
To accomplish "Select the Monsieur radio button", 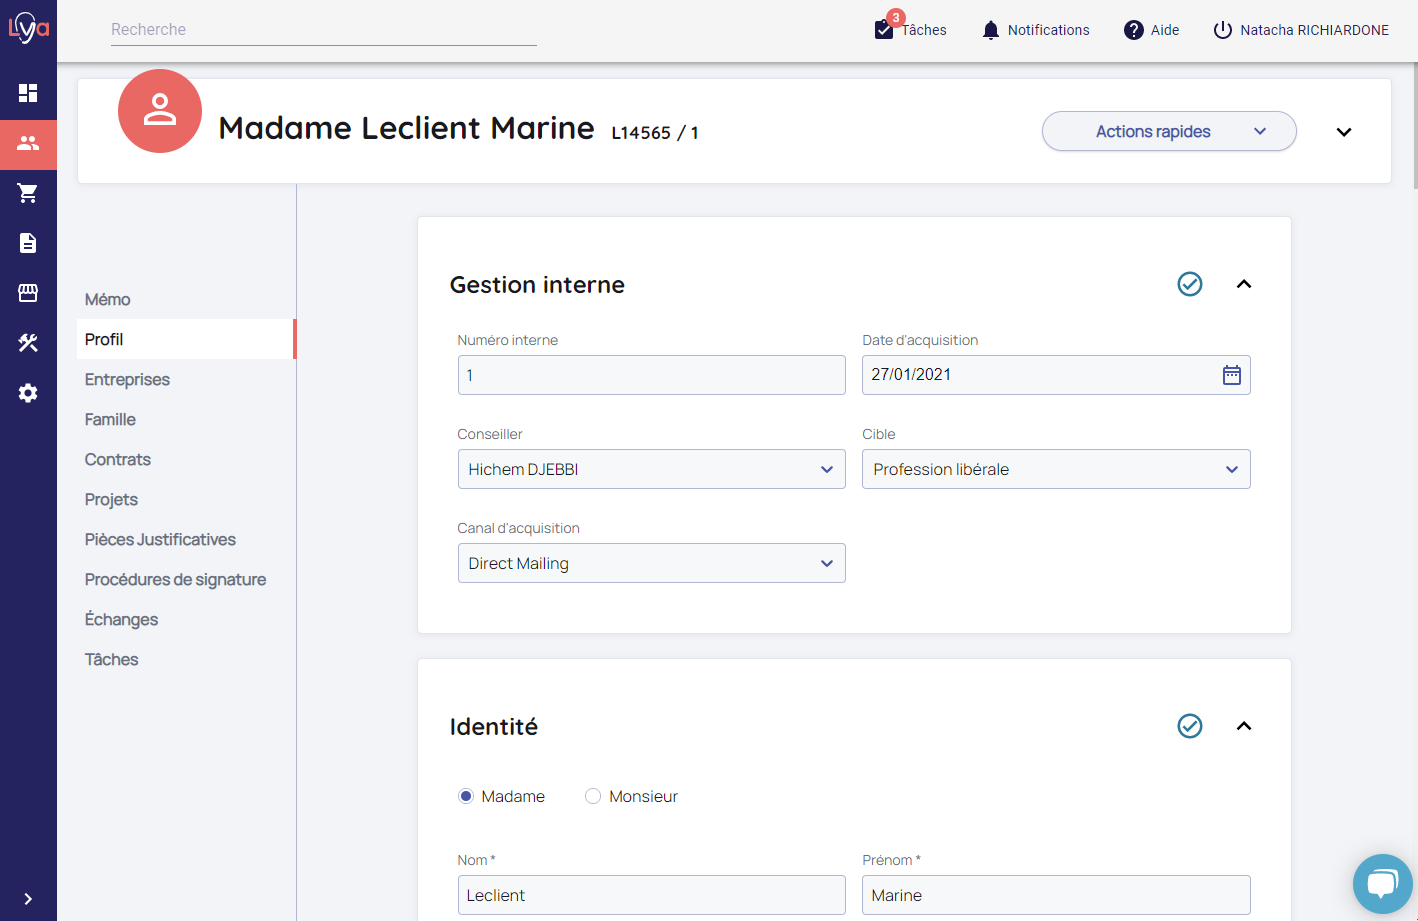I will tap(593, 796).
